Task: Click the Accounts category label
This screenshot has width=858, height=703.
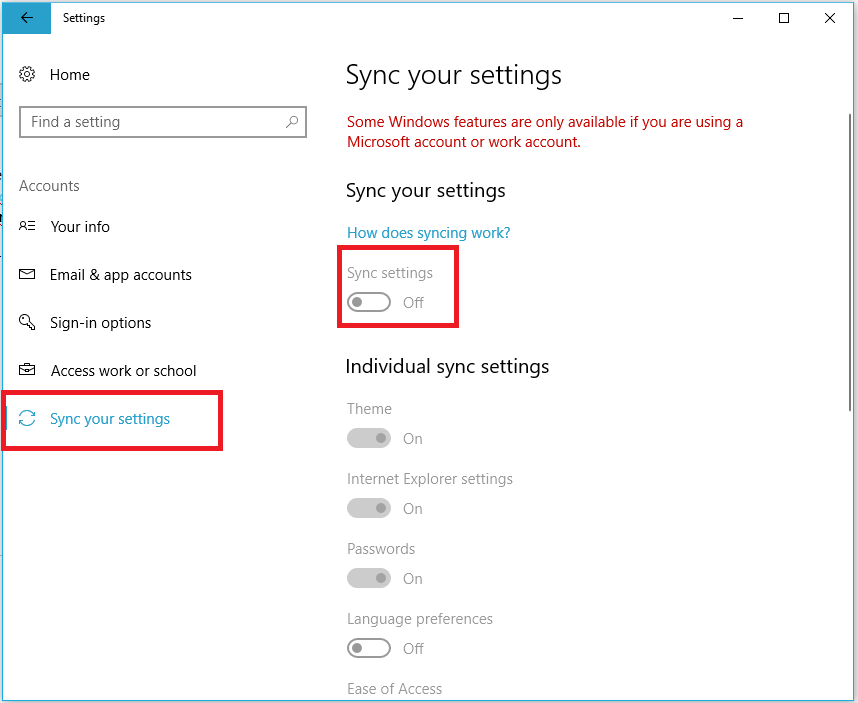Action: coord(49,185)
